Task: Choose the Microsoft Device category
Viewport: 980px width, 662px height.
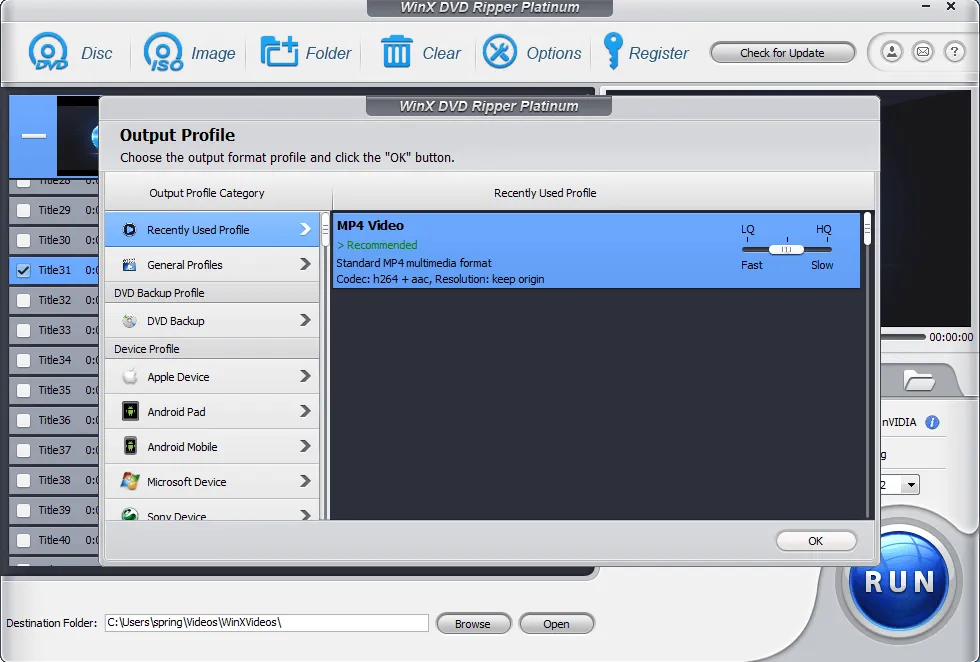Action: tap(211, 482)
